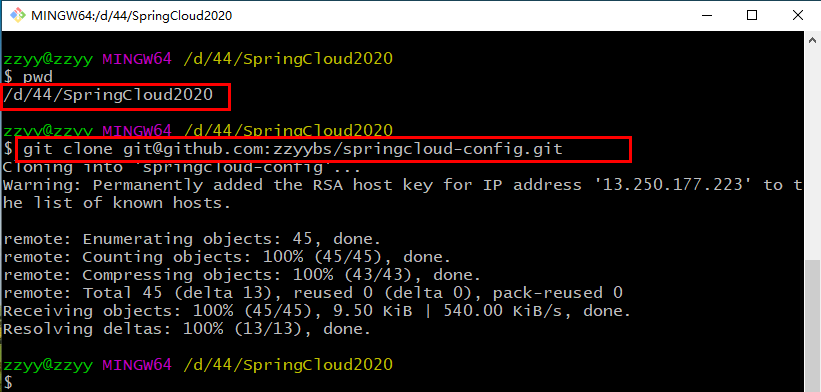Click the Cloning into 'springcloud-config' line
The image size is (821, 392).
(182, 168)
